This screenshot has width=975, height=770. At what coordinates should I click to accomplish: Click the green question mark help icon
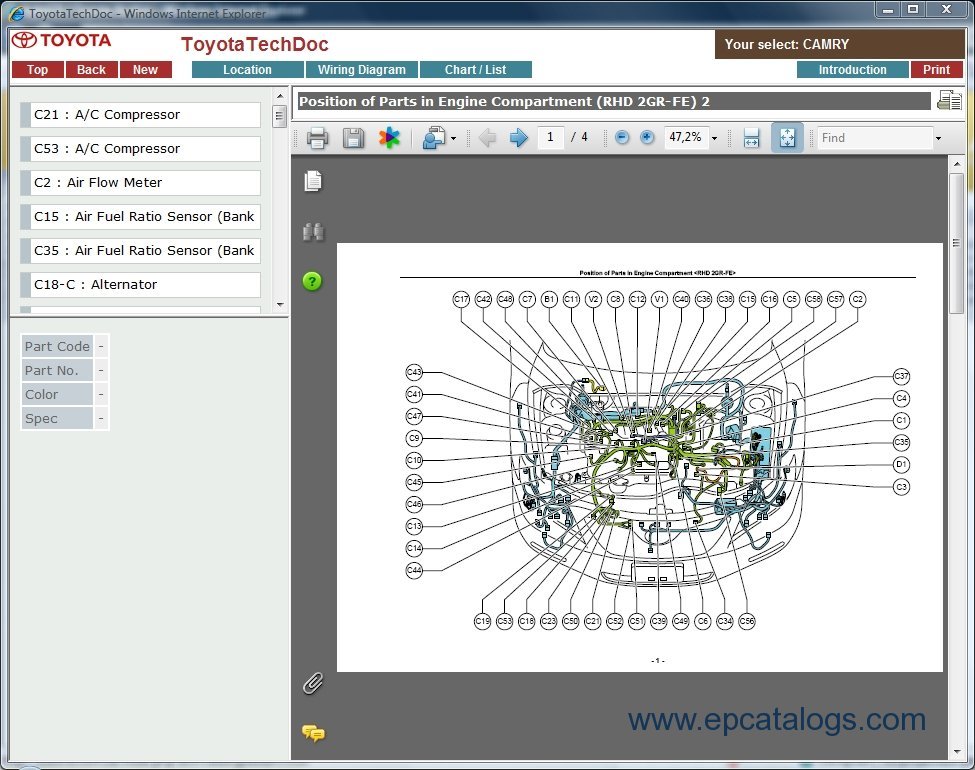click(312, 281)
